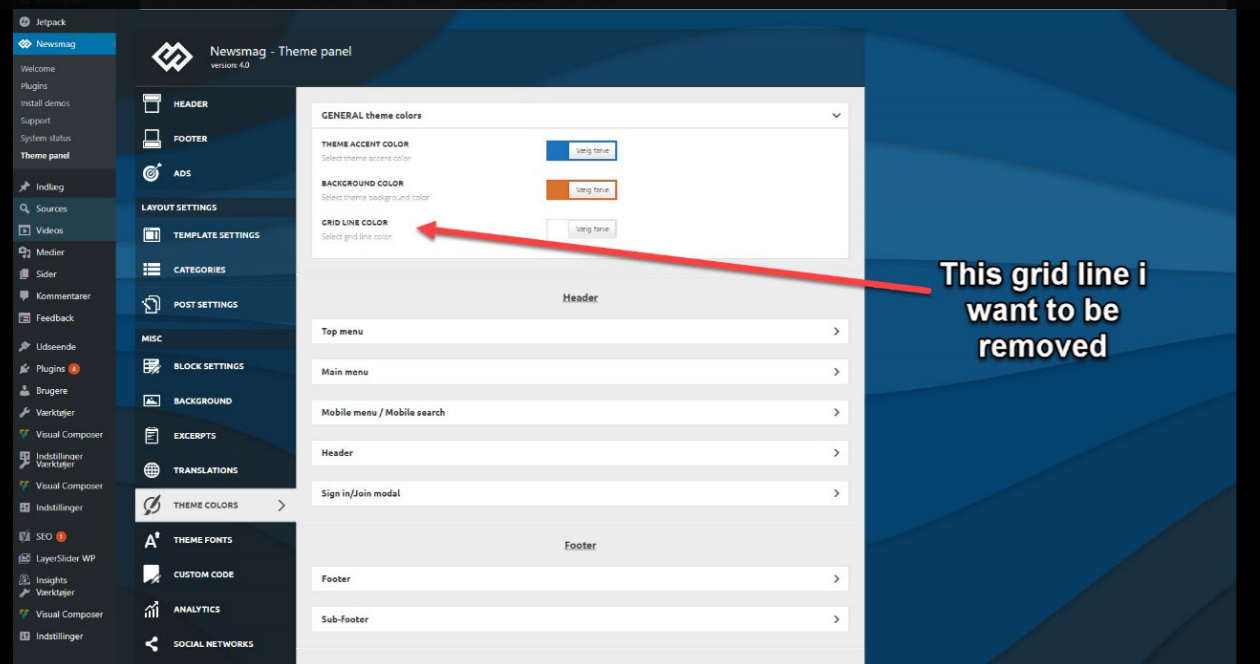Open Header settings icon in theme panel menu

point(152,103)
